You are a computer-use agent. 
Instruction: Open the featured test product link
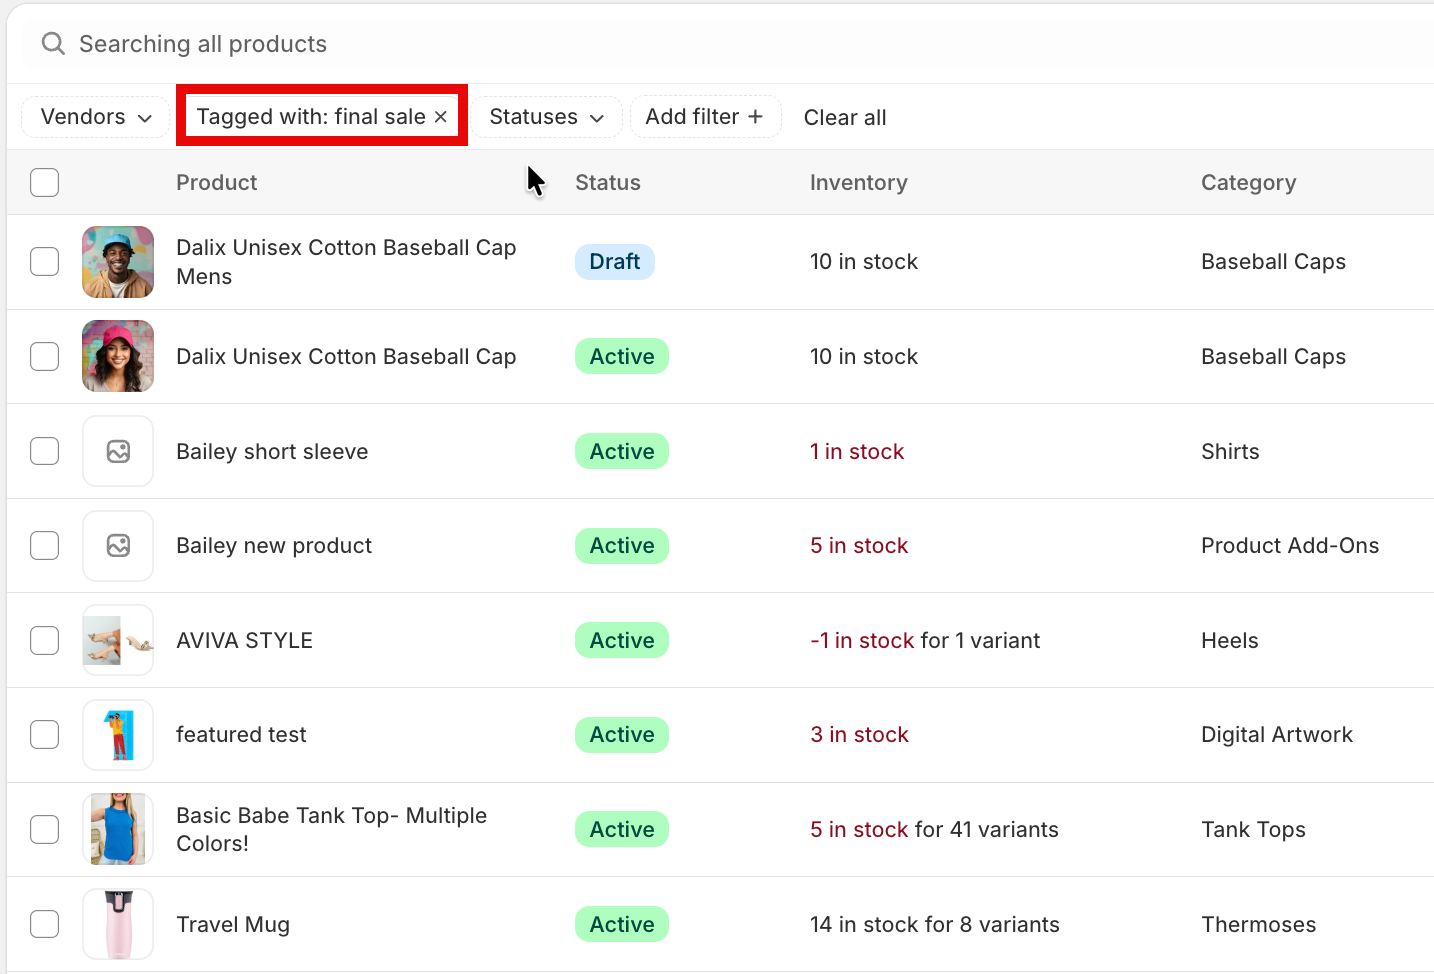[x=241, y=735]
